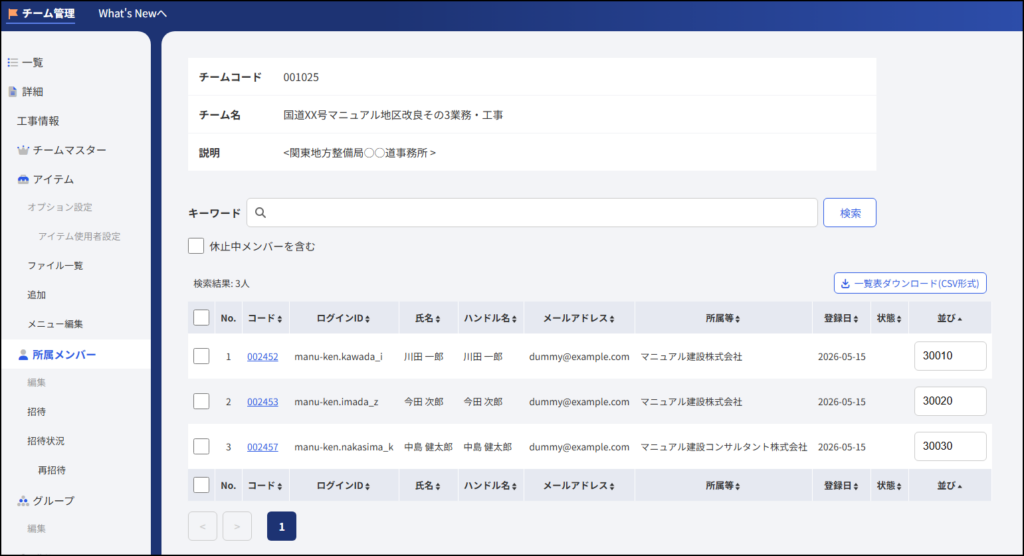Click 検索結果: 3人 text
Screen dimensions: 1024x556
[x=221, y=284]
